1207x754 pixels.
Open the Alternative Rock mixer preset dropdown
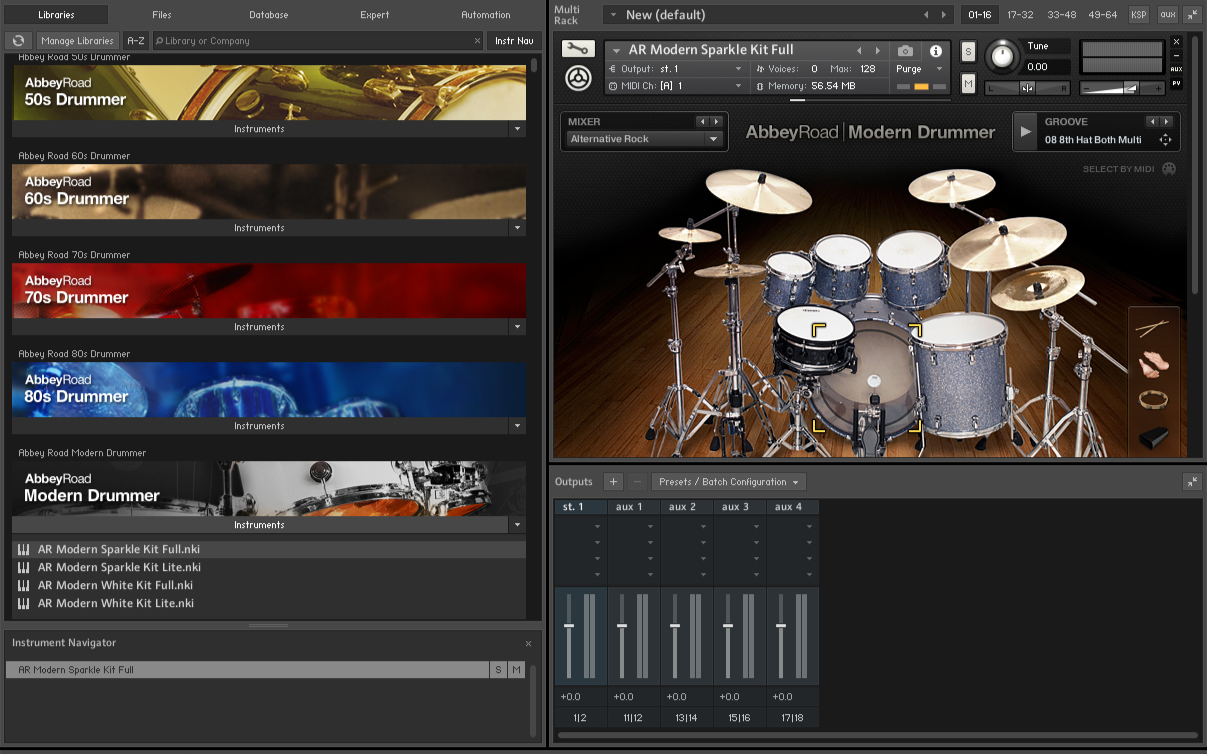[x=645, y=139]
